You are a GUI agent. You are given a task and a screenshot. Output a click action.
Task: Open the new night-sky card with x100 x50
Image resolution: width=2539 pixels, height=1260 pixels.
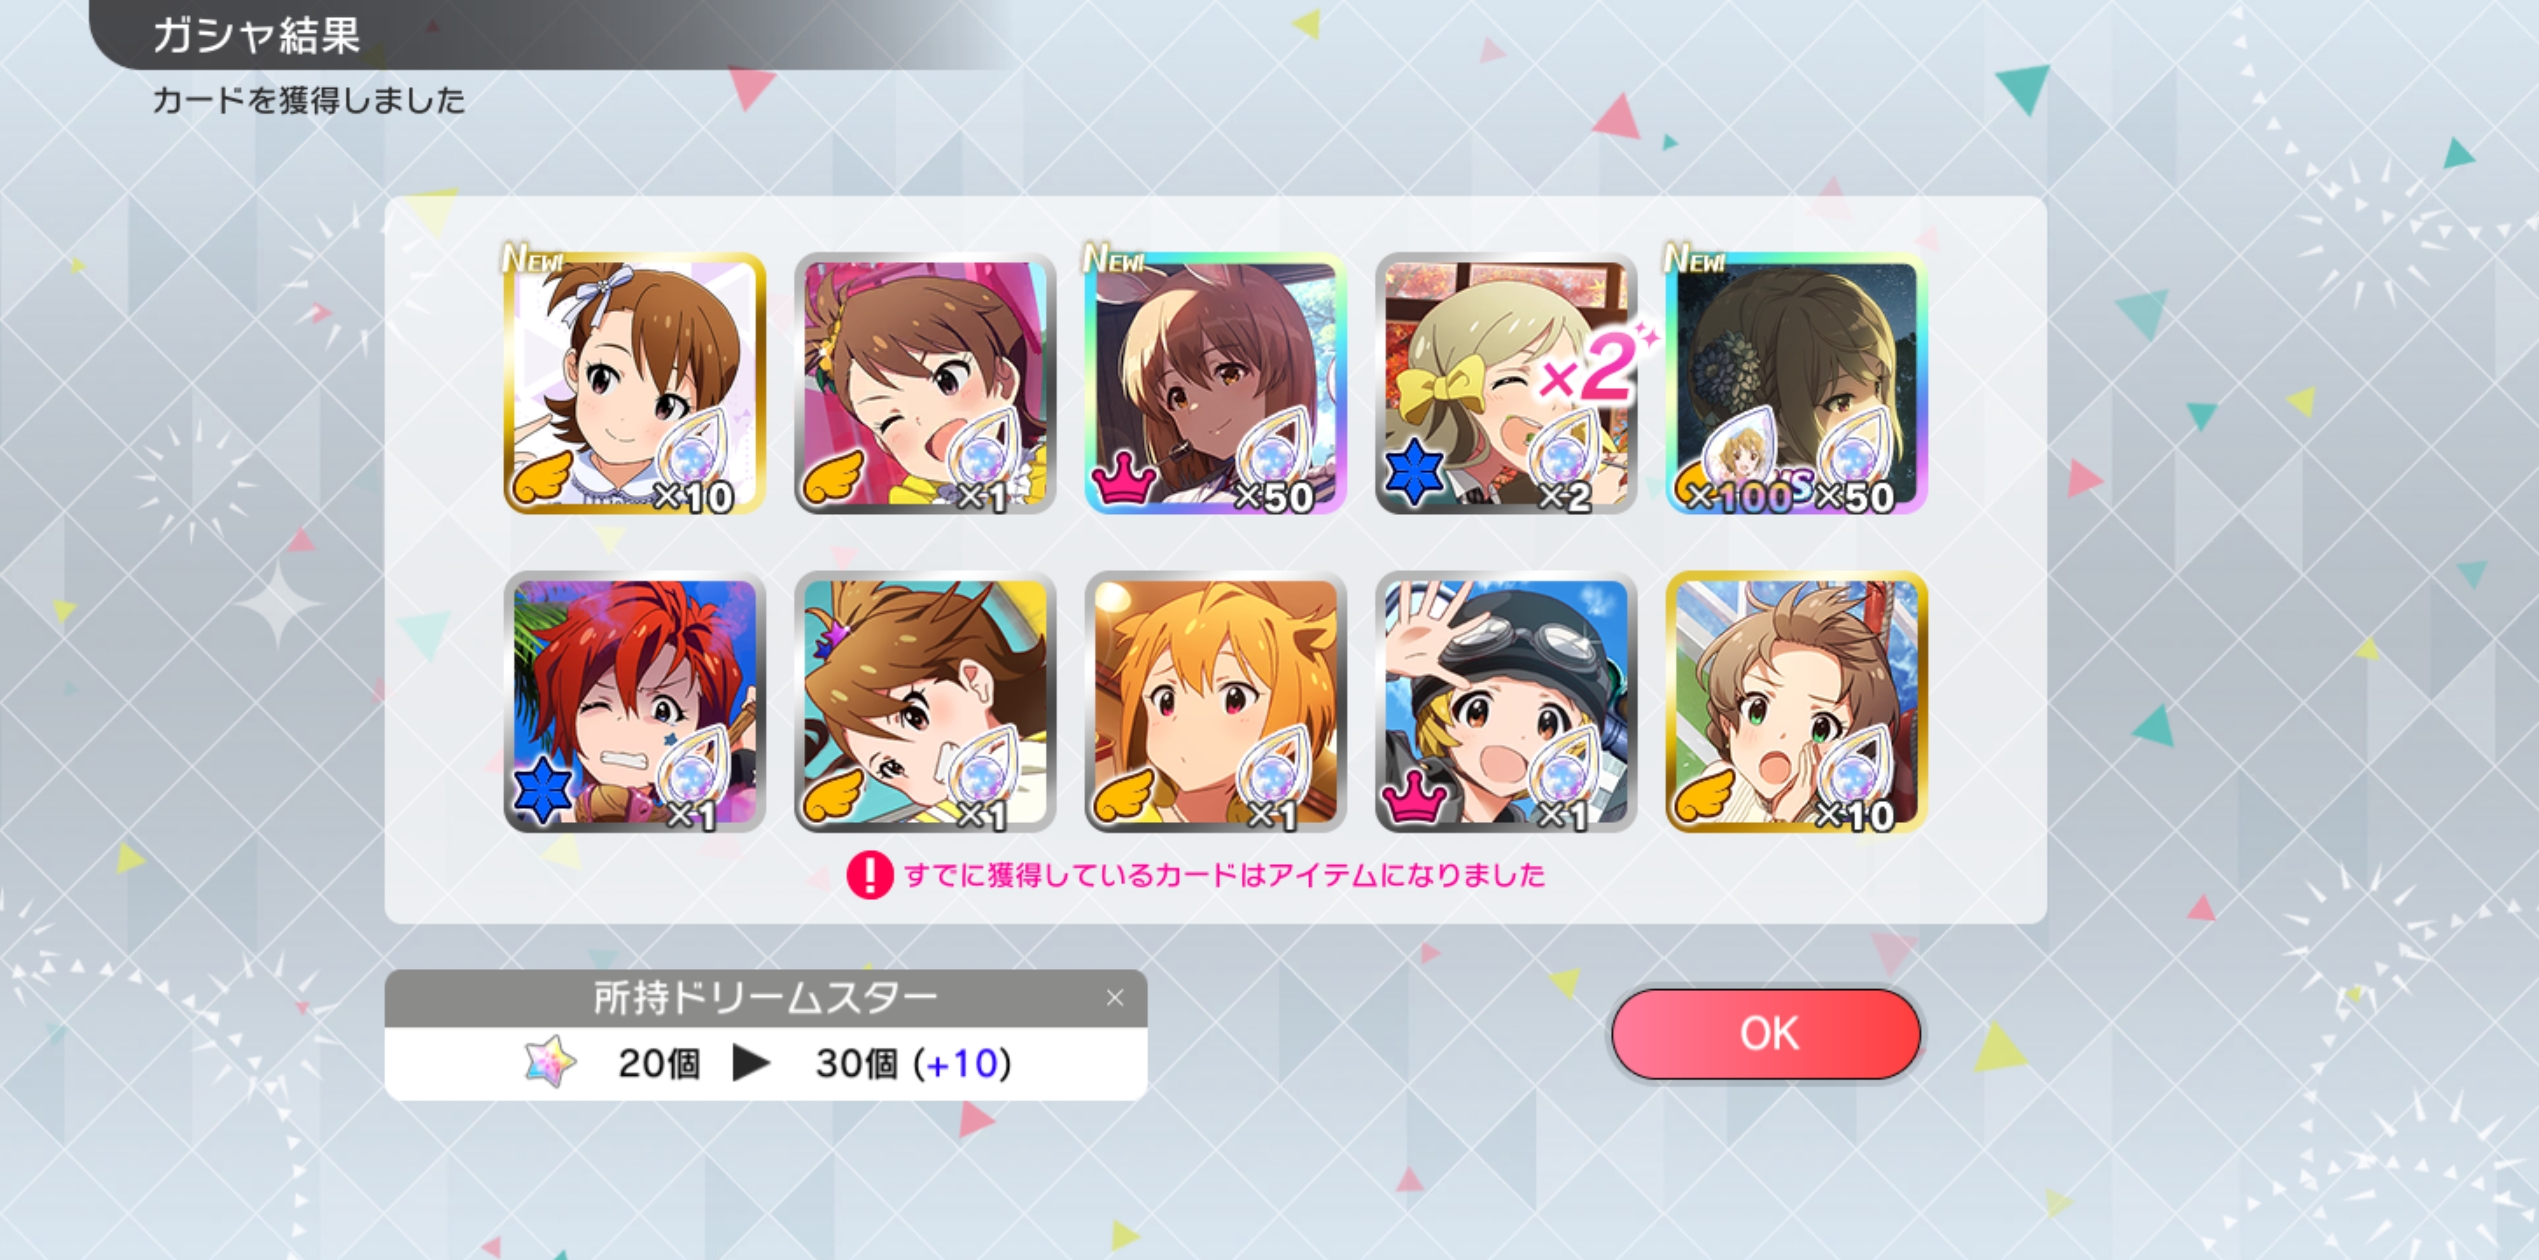(1796, 384)
